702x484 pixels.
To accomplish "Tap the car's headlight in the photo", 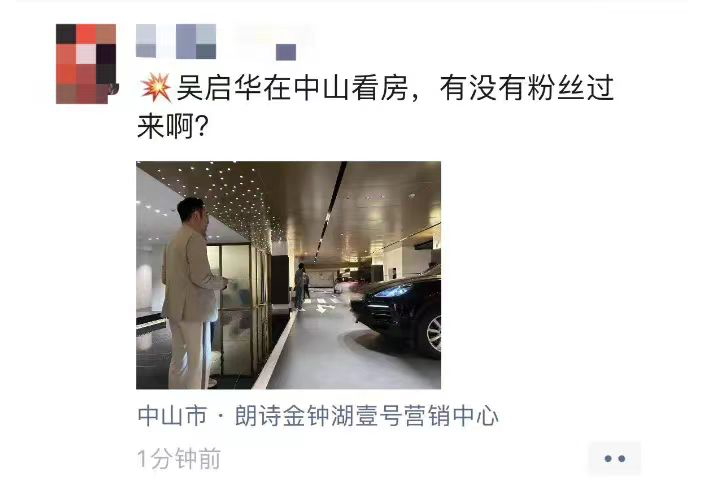I will coord(393,292).
